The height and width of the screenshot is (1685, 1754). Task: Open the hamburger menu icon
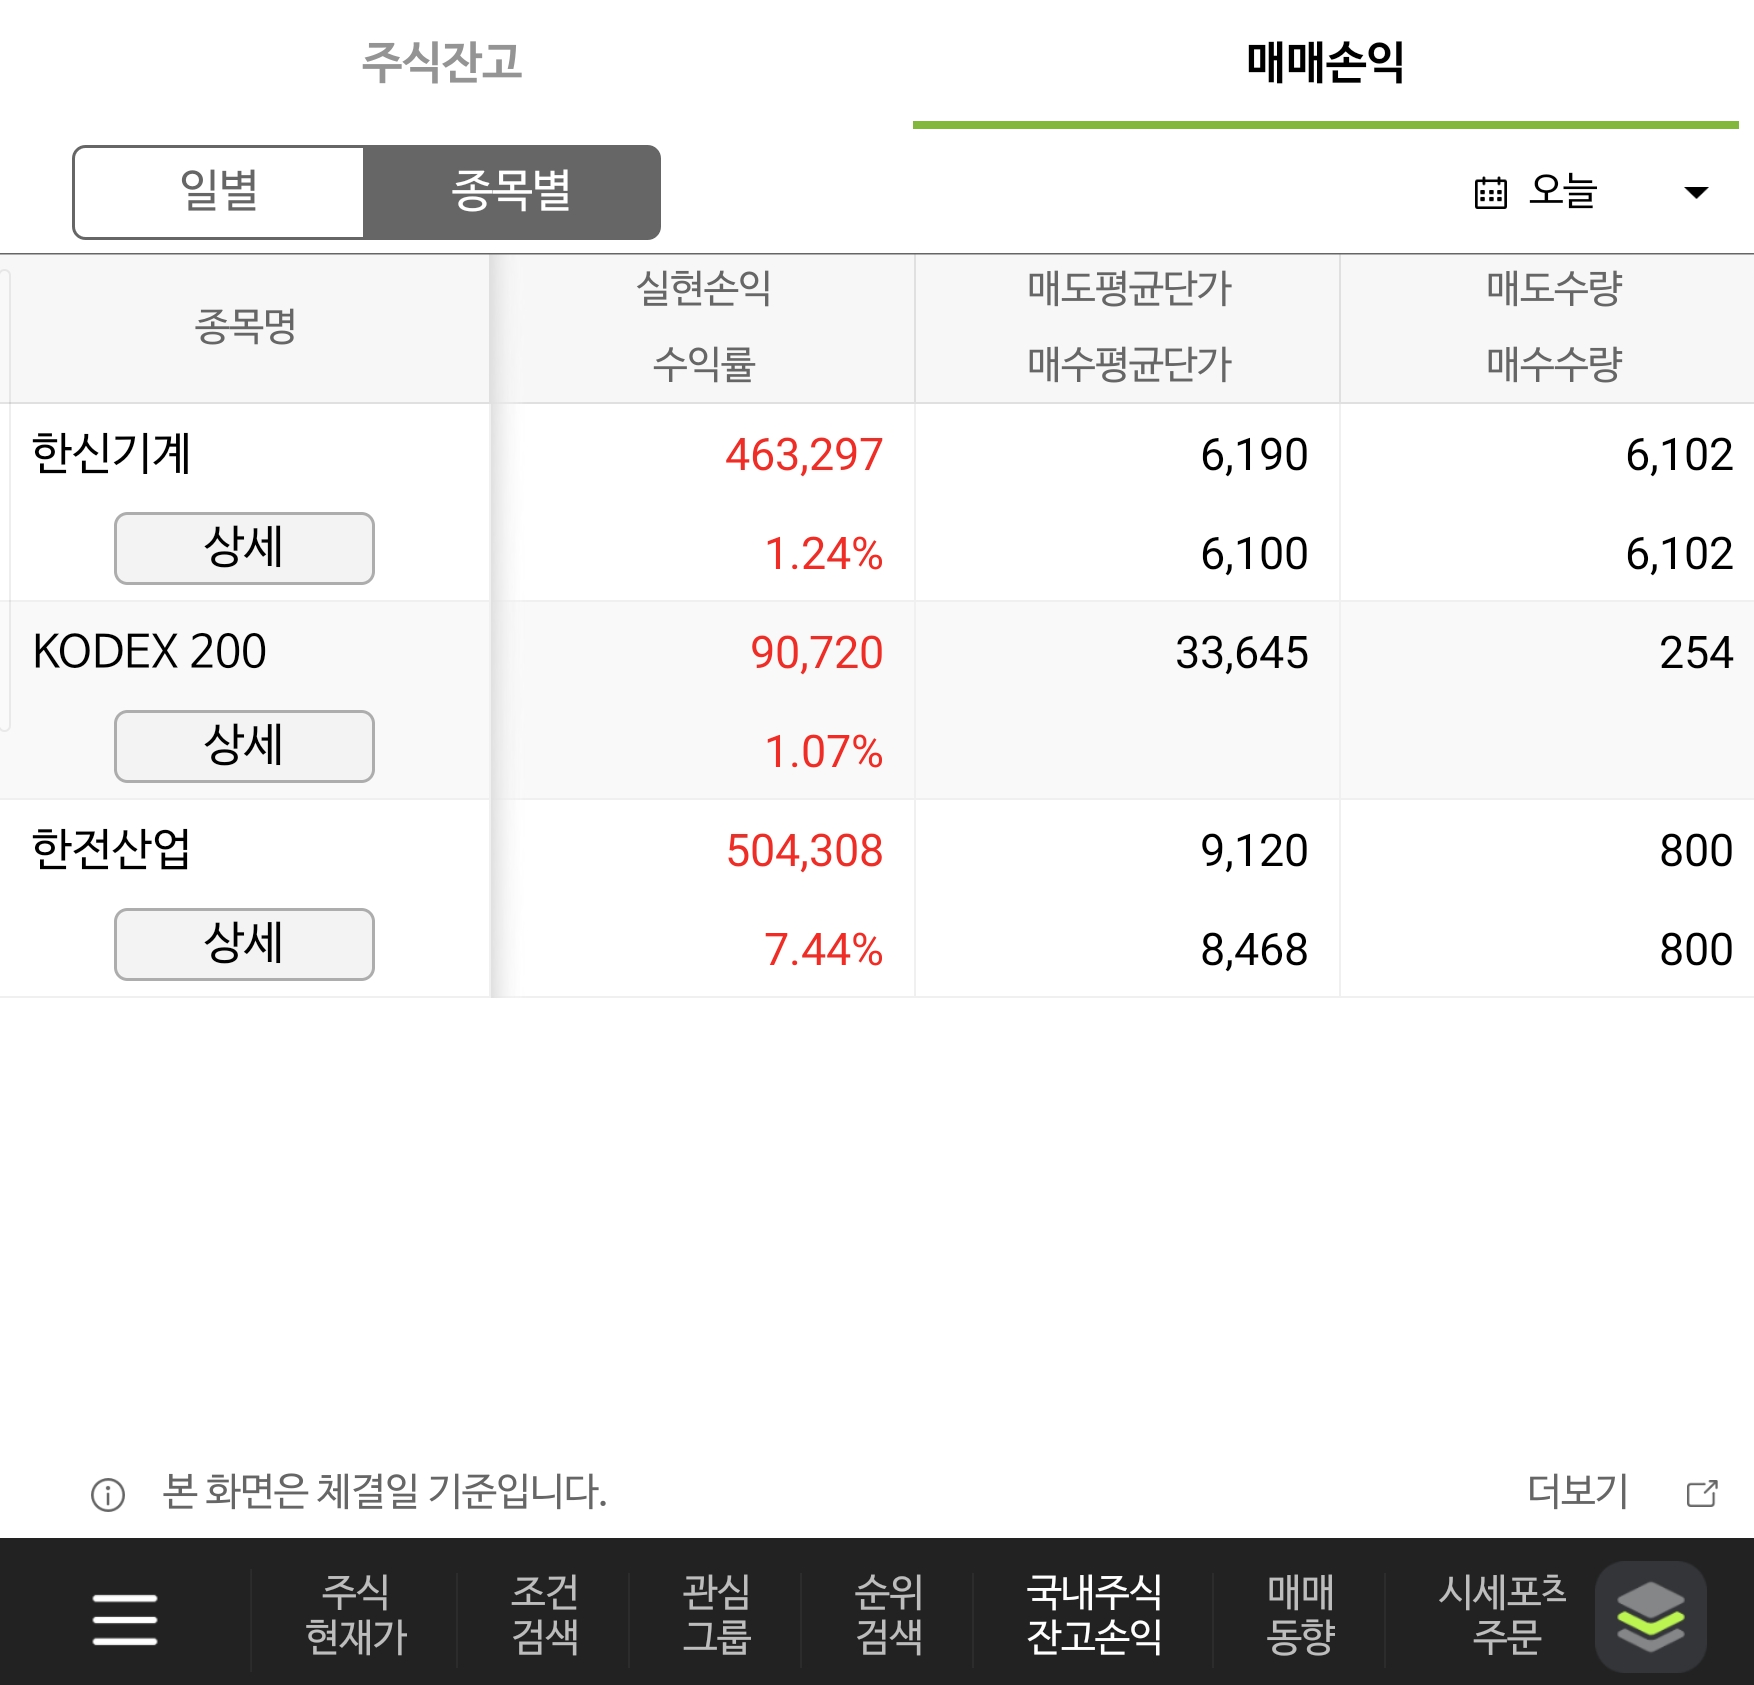[x=125, y=1619]
